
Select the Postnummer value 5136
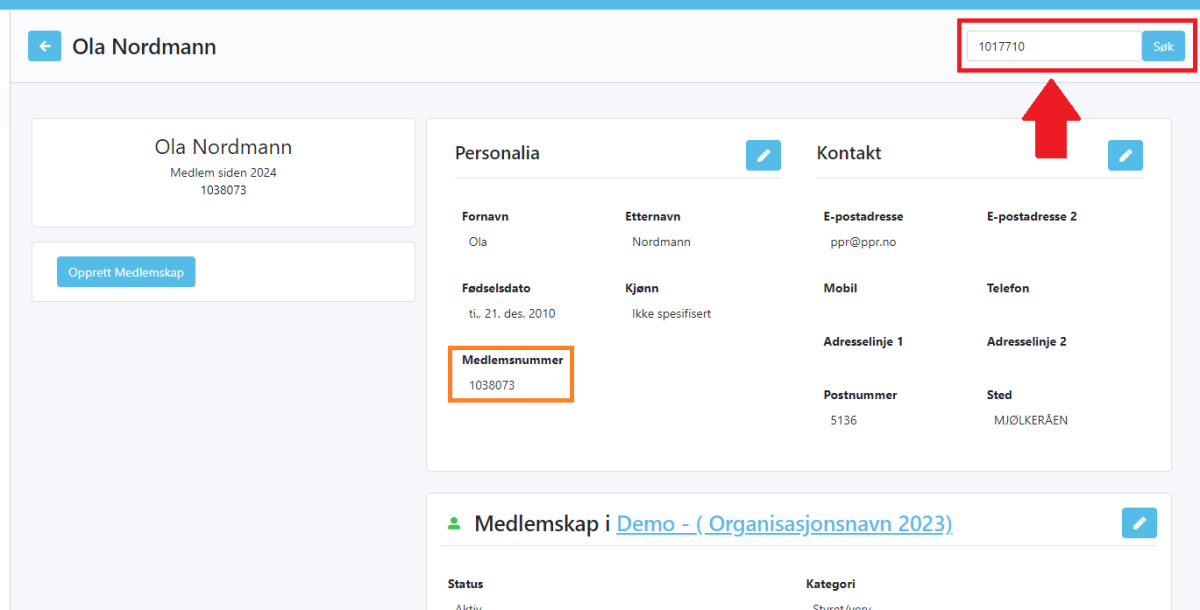[843, 420]
